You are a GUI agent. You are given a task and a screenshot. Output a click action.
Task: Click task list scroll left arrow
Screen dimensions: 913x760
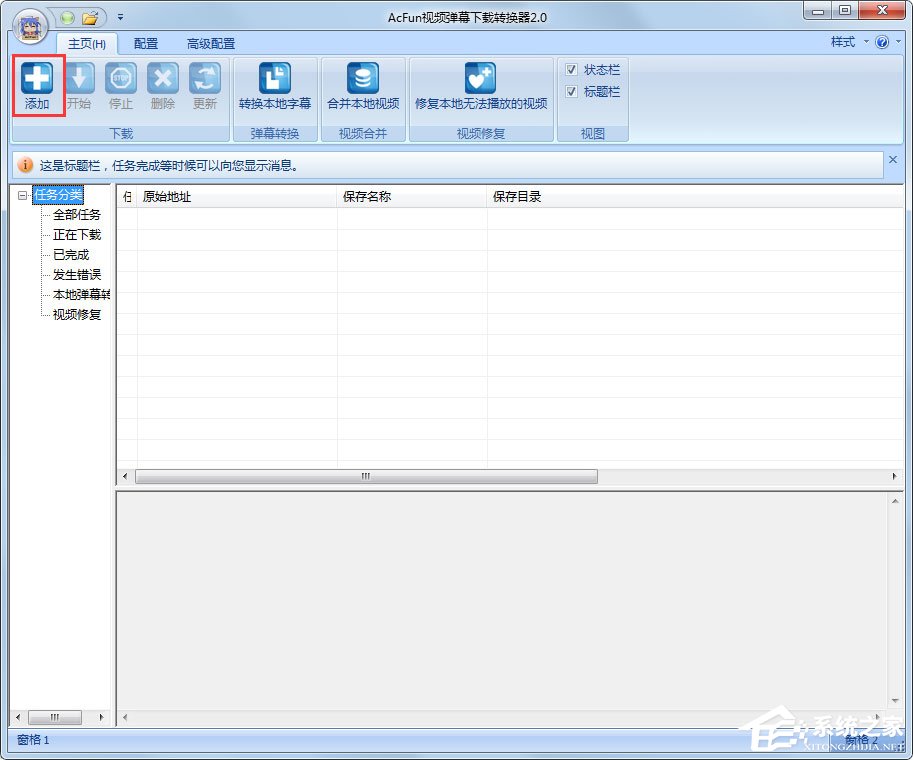125,476
